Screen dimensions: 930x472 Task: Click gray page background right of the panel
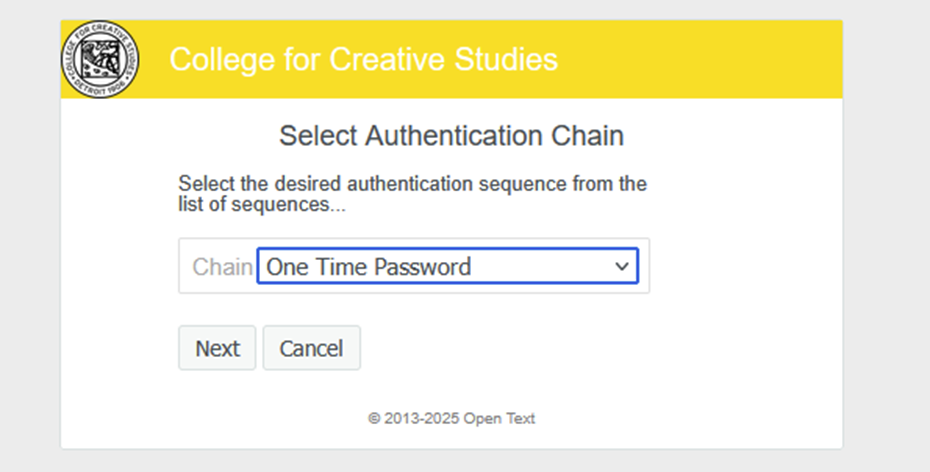tap(886, 240)
